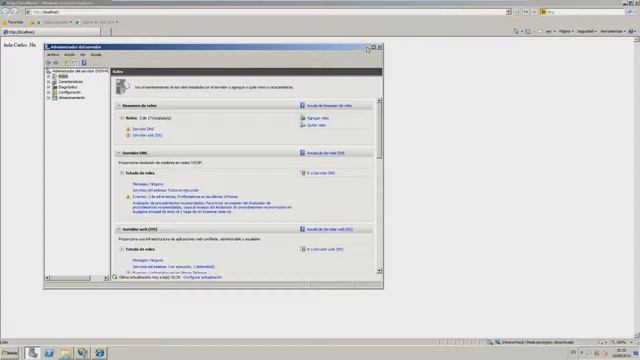
Task: Open Windows Explorer folder from the taskbar
Action: coord(66,353)
